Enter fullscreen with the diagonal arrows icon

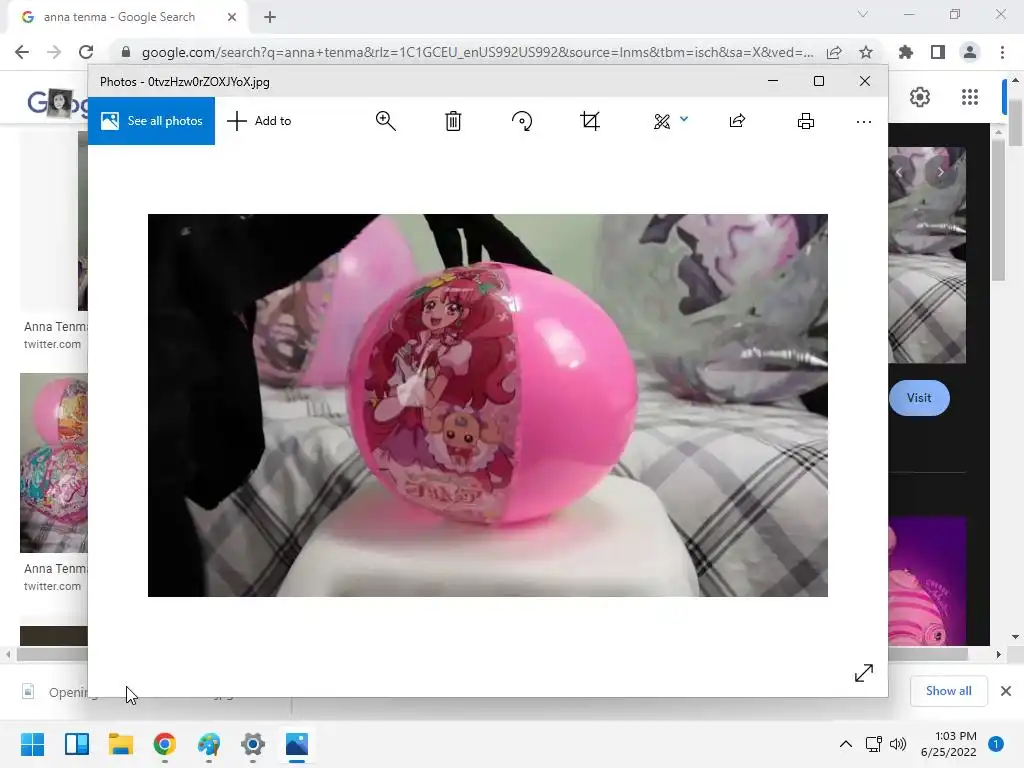[x=863, y=673]
